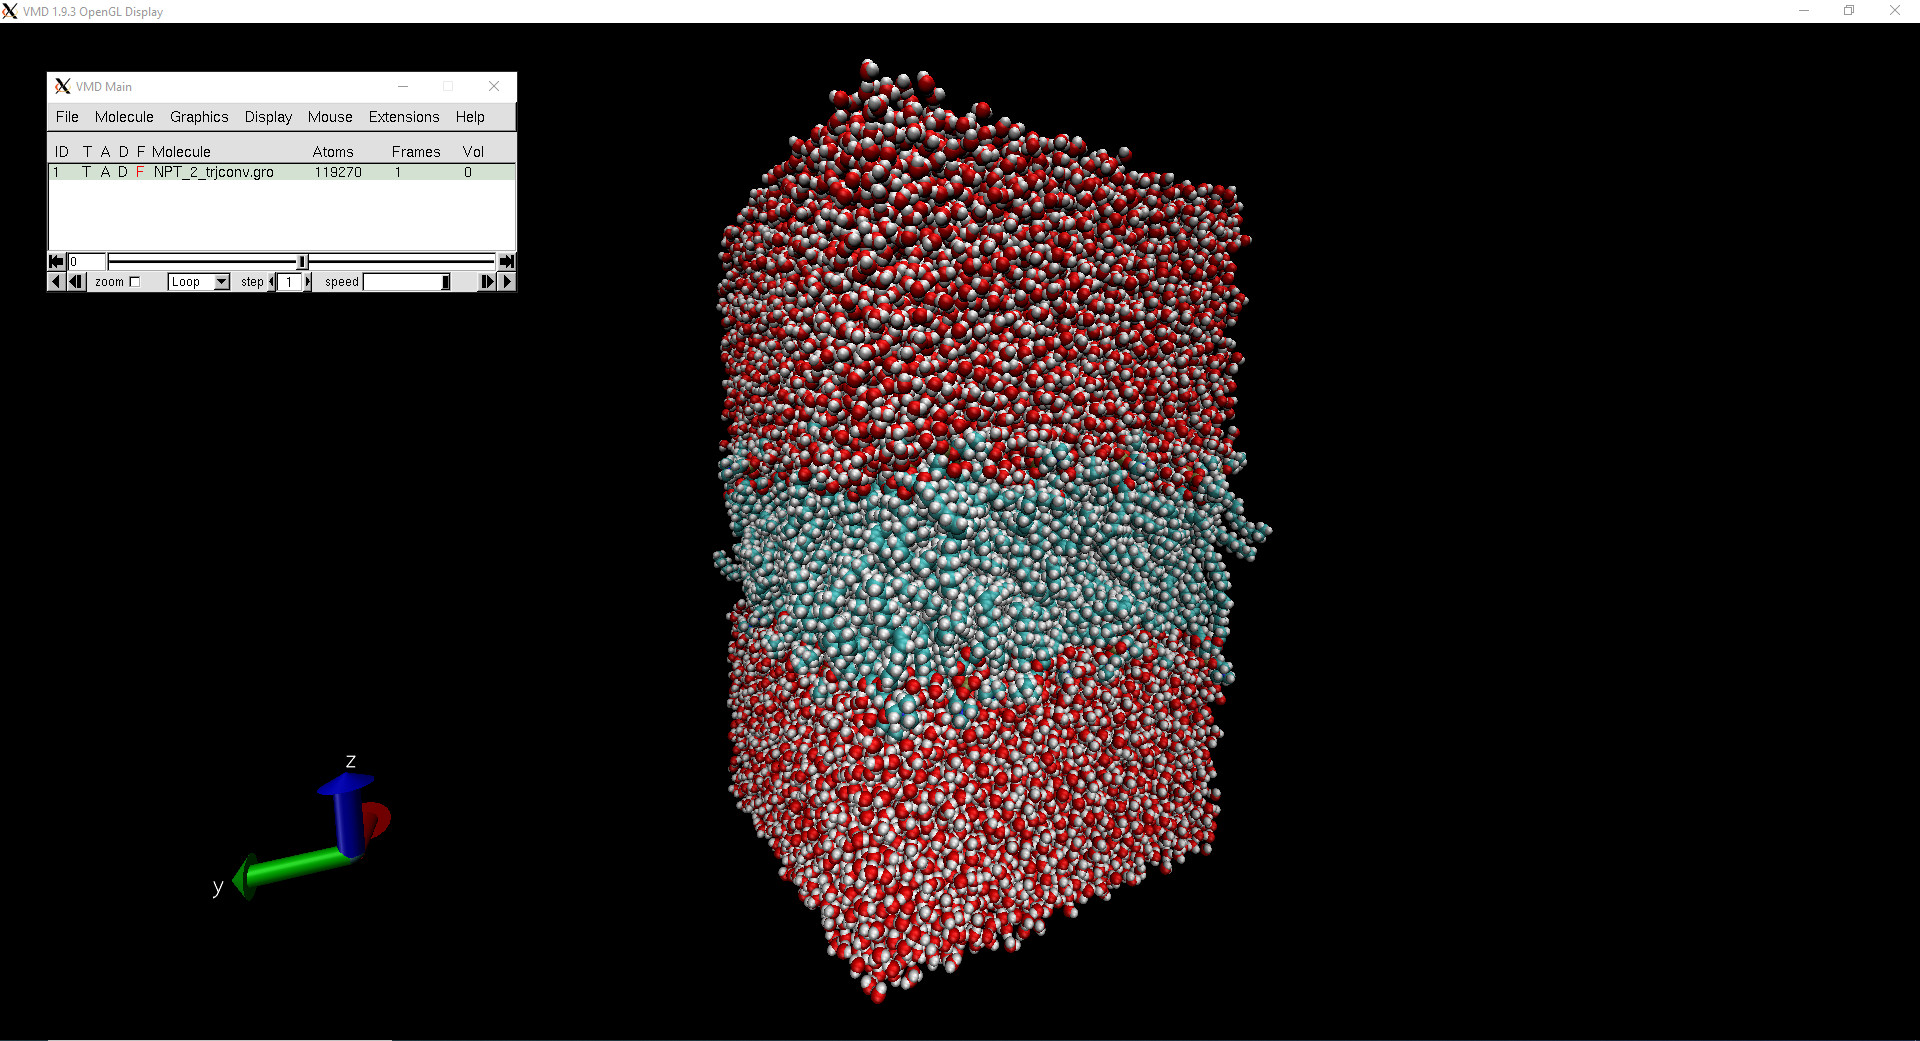Open the Graphics menu
This screenshot has width=1920, height=1041.
(x=199, y=117)
